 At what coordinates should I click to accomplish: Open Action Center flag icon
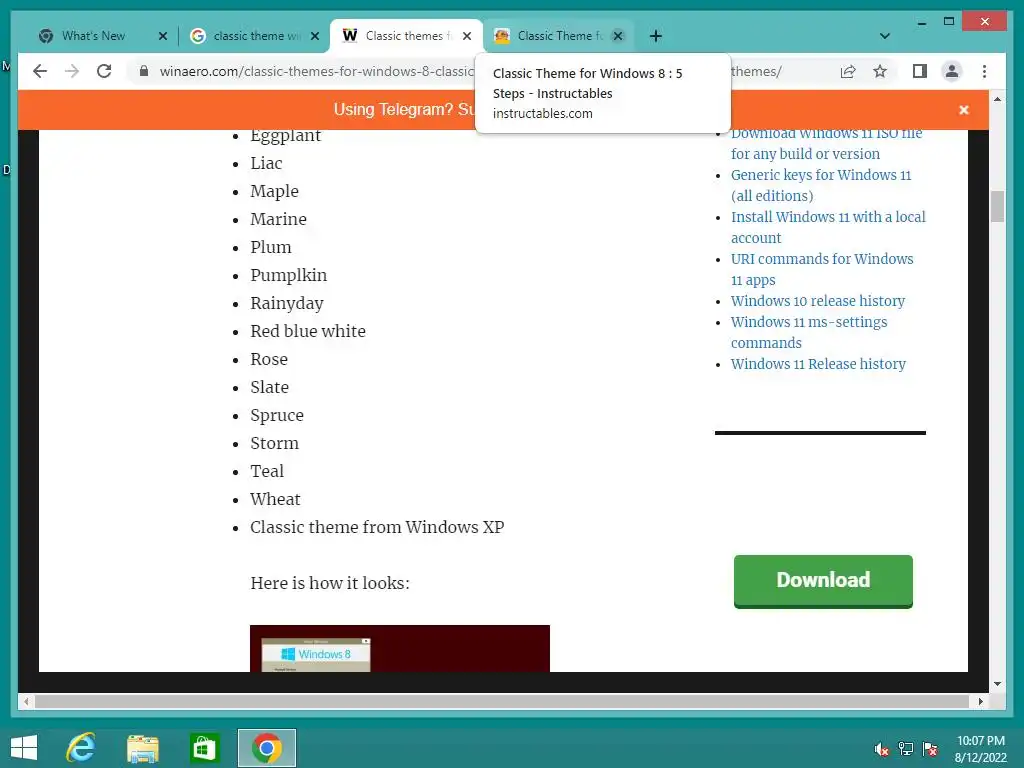click(x=930, y=749)
